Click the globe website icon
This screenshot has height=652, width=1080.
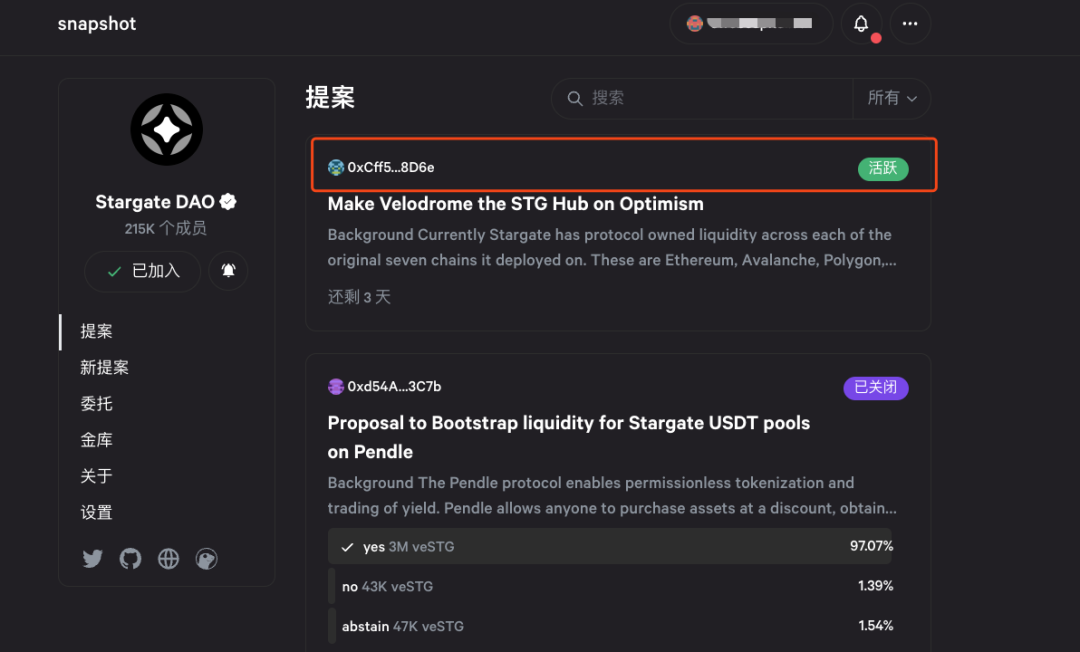[168, 559]
